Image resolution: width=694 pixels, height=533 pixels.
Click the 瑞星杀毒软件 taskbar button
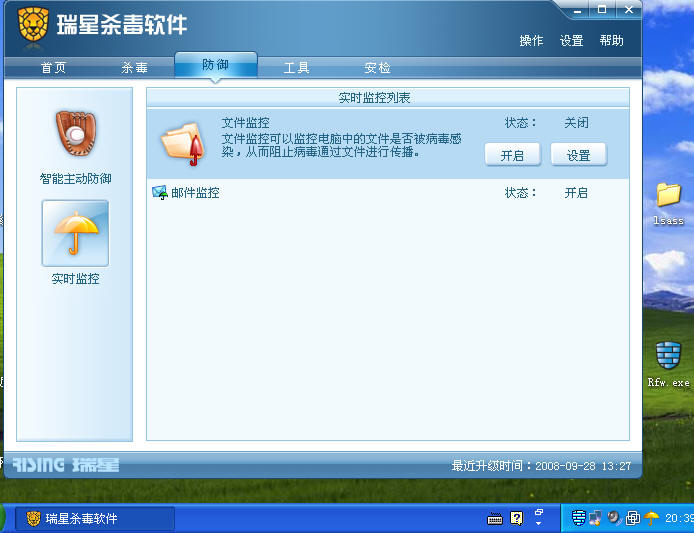pos(95,518)
